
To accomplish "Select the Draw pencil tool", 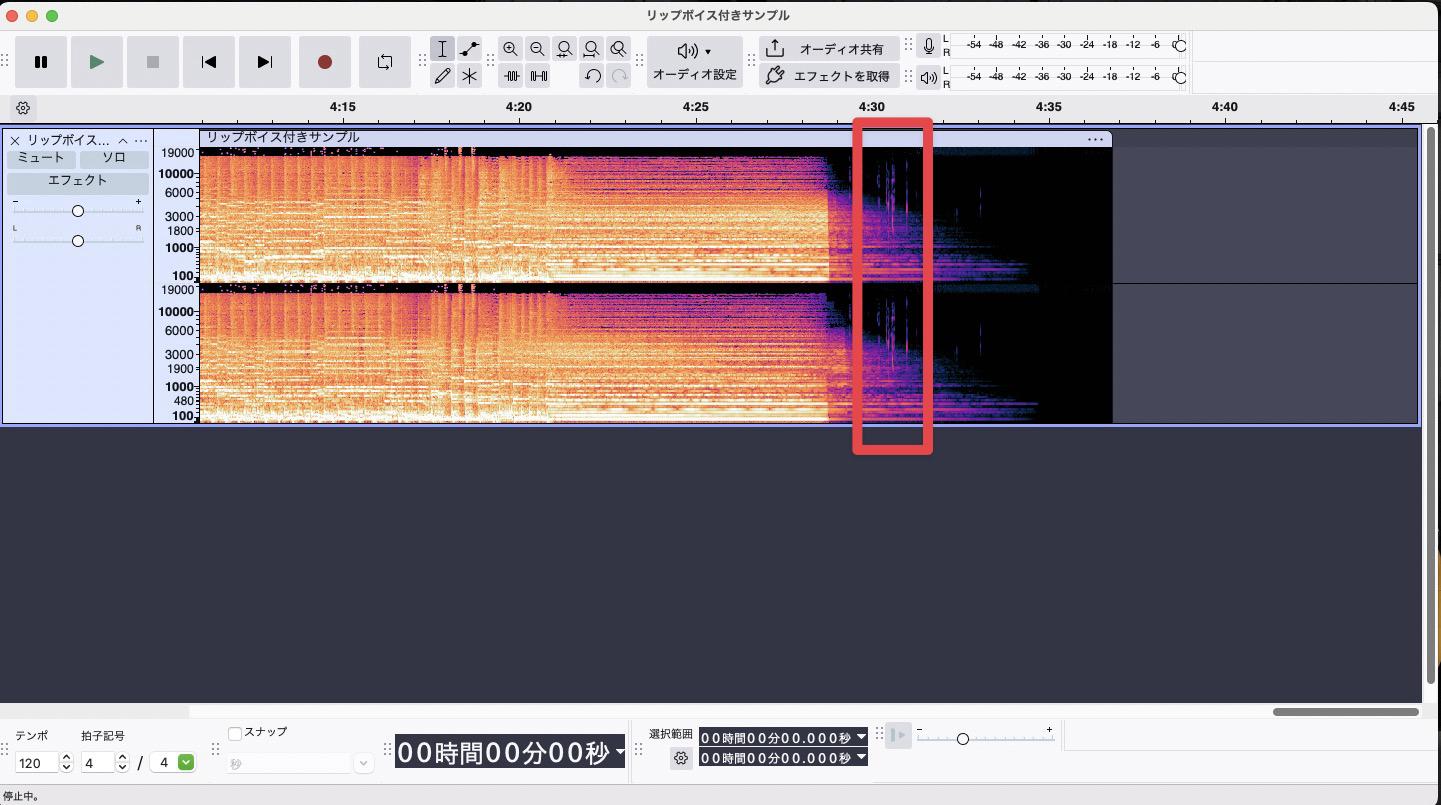I will (x=442, y=76).
